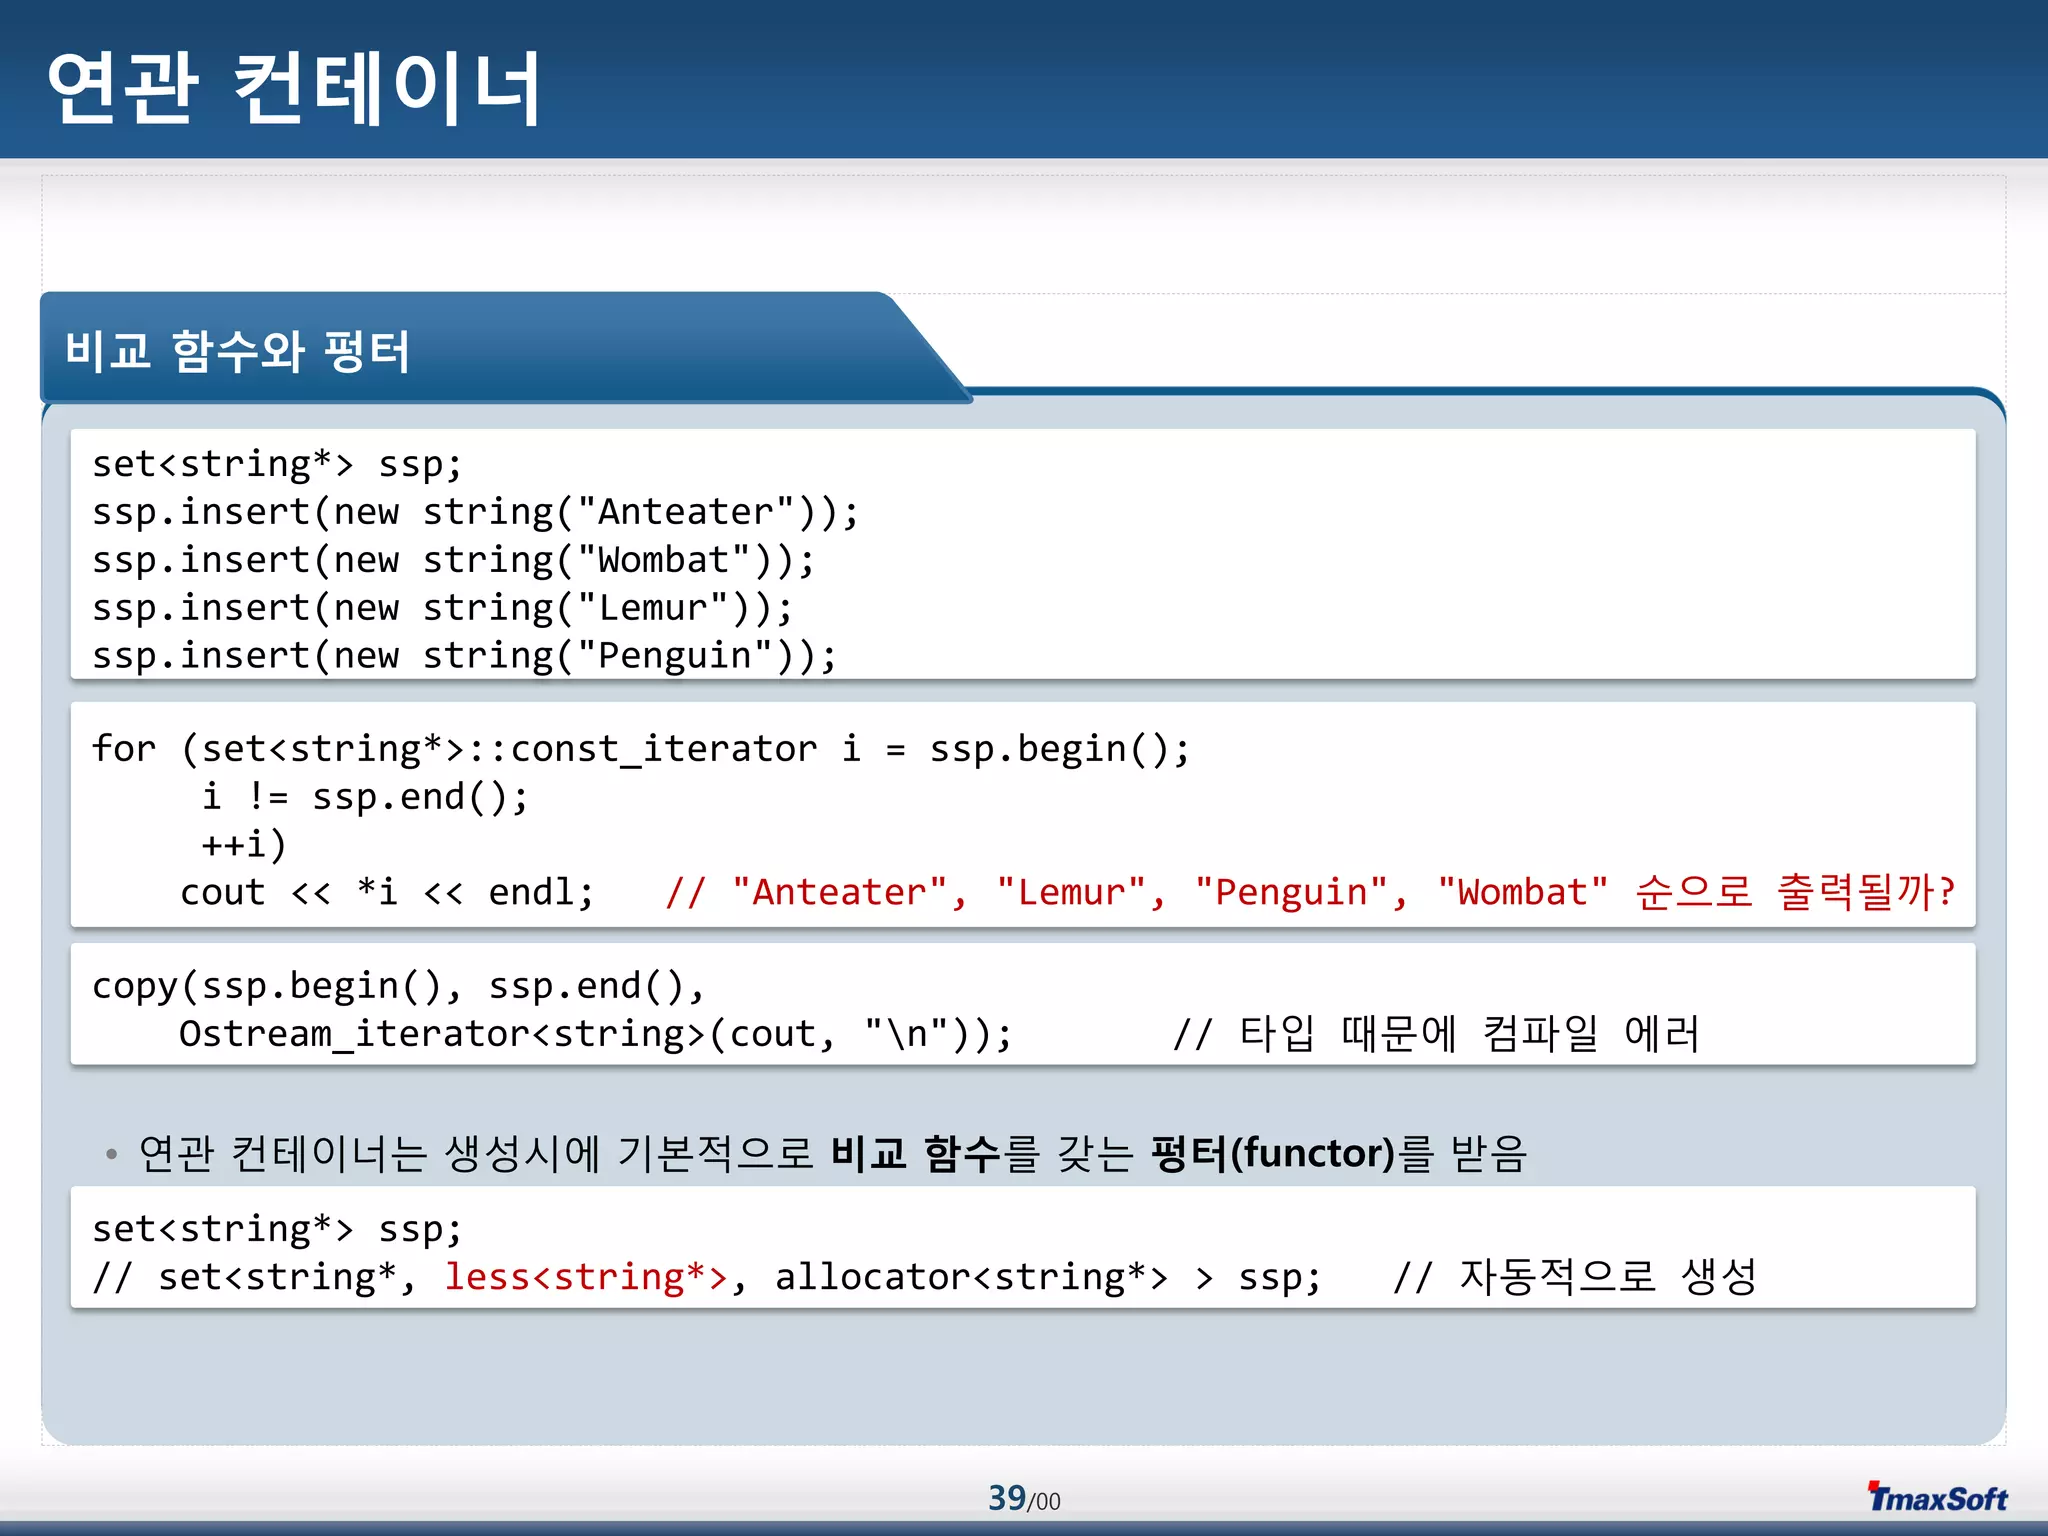Image resolution: width=2048 pixels, height=1536 pixels.
Task: Click the Ostream_iterator<string> code line
Action: click(596, 1034)
